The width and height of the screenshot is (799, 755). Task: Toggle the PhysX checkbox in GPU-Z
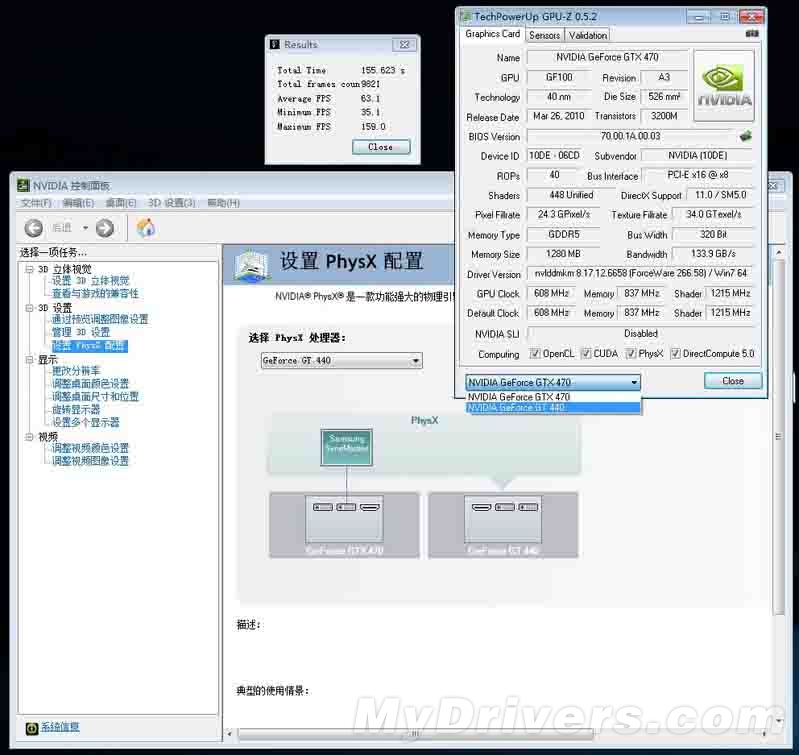click(x=631, y=354)
